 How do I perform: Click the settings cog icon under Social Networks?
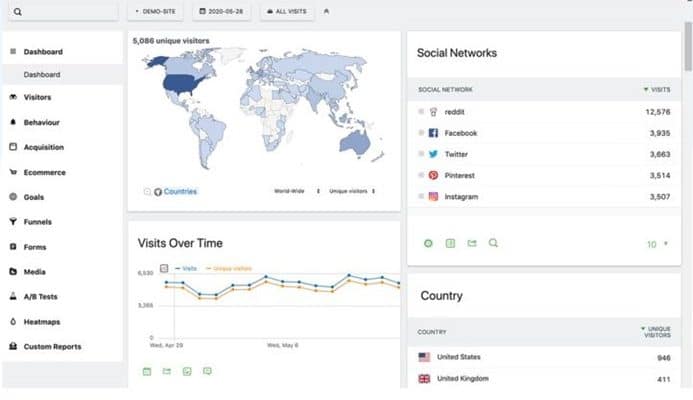pos(427,243)
